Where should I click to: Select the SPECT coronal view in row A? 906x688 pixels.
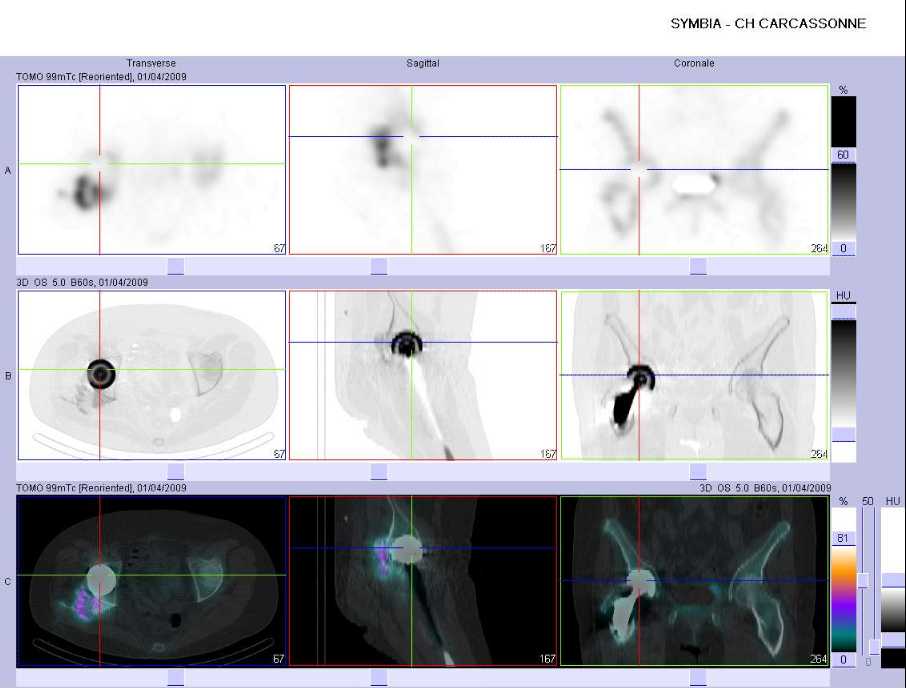coord(695,170)
